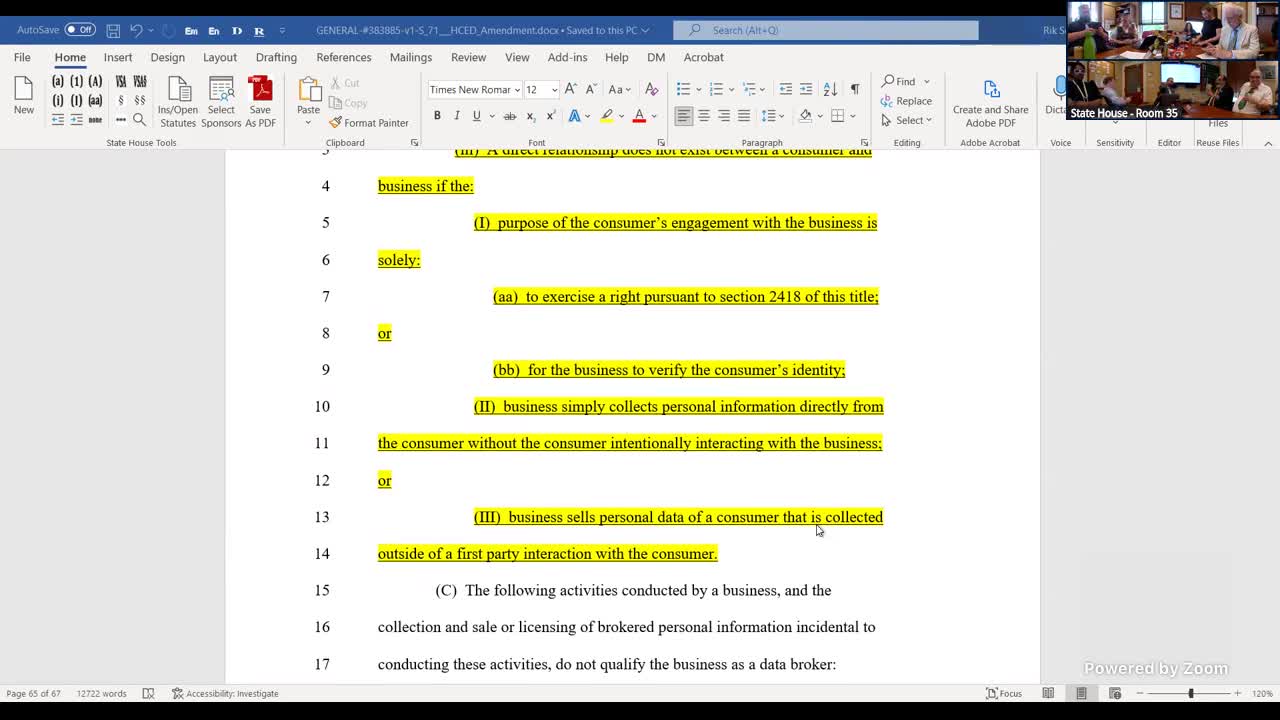Viewport: 1280px width, 720px height.
Task: Click the Select Sponsors icon
Action: (x=221, y=92)
